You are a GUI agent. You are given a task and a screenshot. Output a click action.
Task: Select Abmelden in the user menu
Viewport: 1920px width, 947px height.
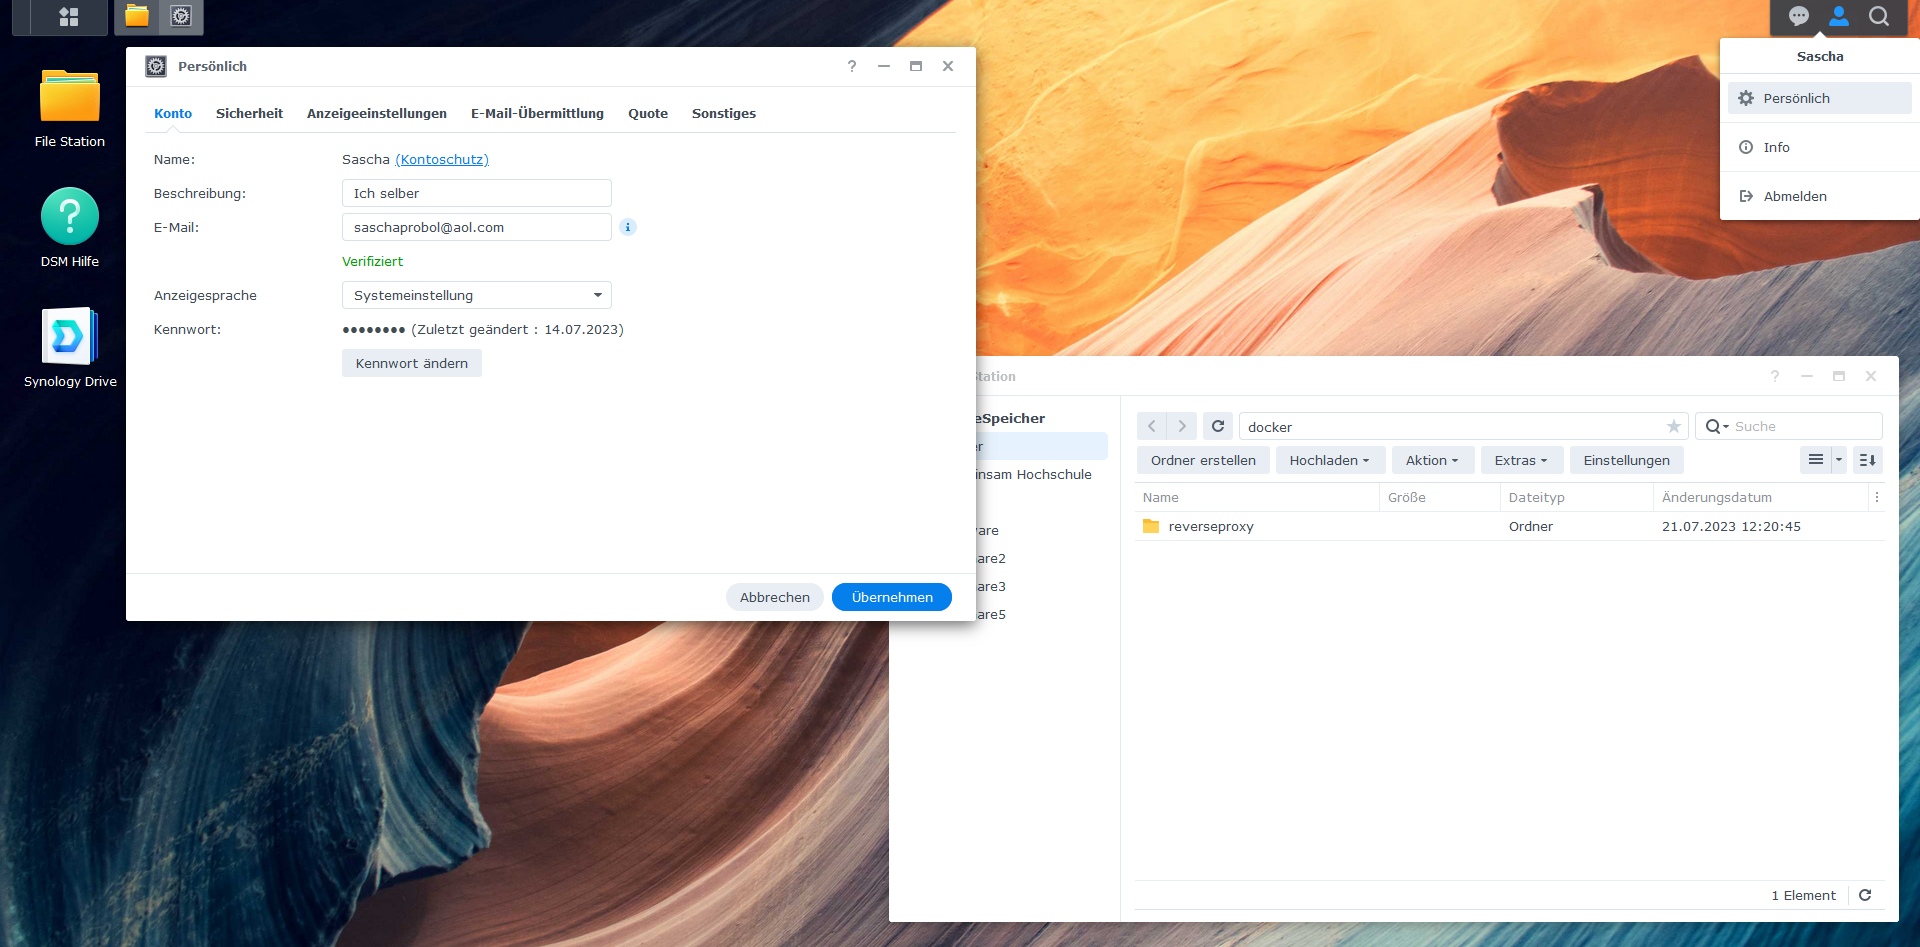[x=1794, y=196]
